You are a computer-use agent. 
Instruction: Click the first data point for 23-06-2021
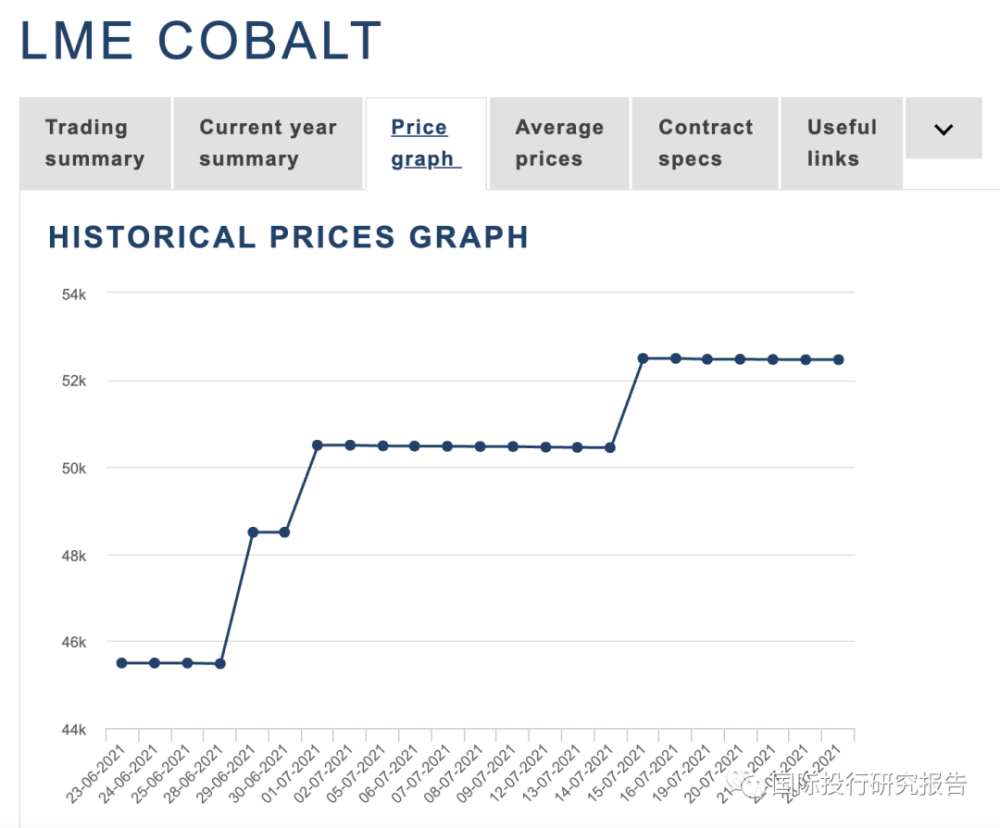point(122,663)
